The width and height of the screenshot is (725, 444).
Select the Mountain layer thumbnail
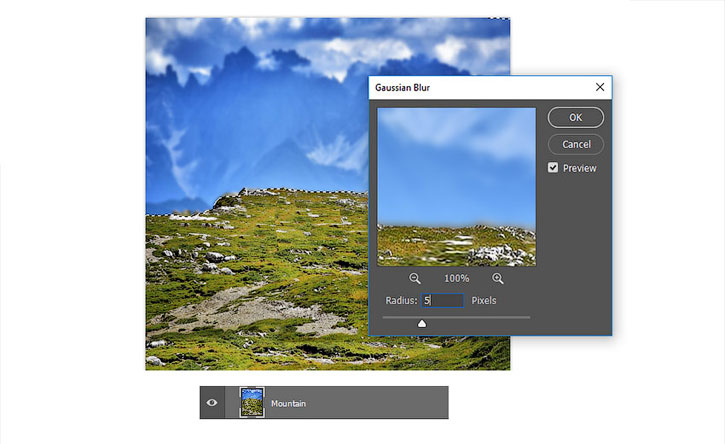[x=252, y=402]
